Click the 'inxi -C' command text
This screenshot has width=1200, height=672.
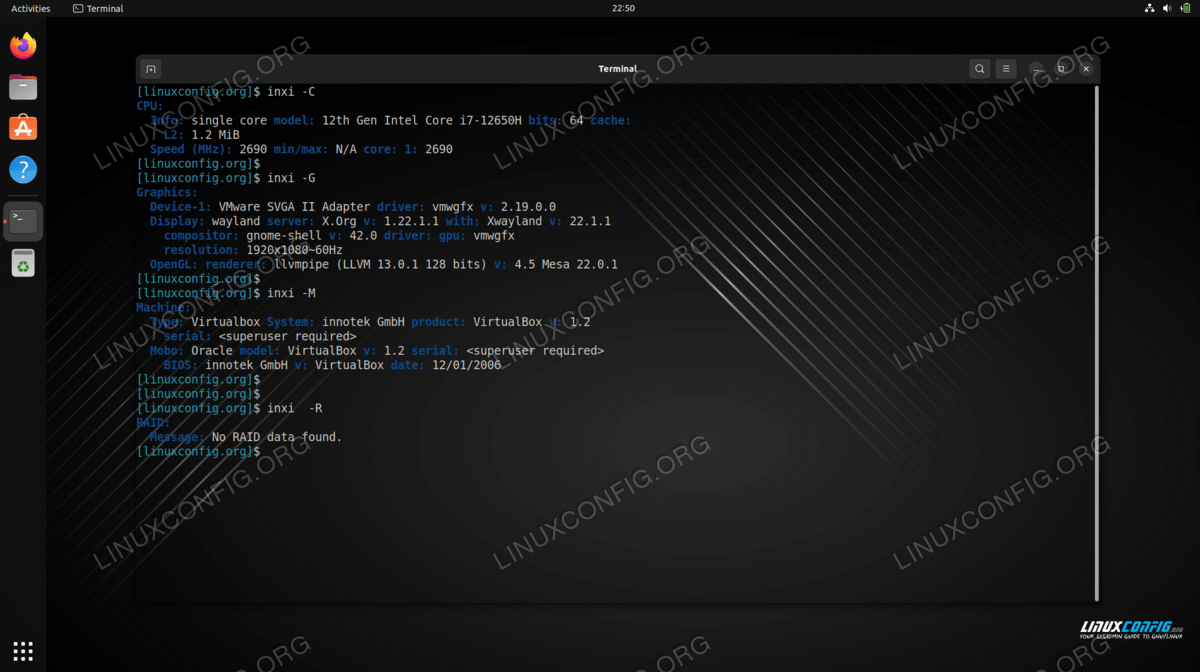(x=291, y=92)
